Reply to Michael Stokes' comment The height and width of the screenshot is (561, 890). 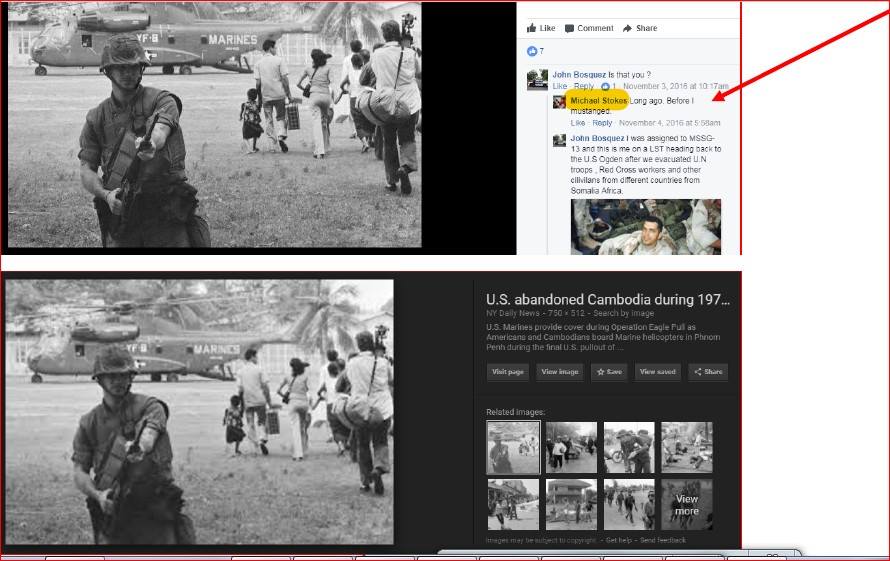[602, 123]
